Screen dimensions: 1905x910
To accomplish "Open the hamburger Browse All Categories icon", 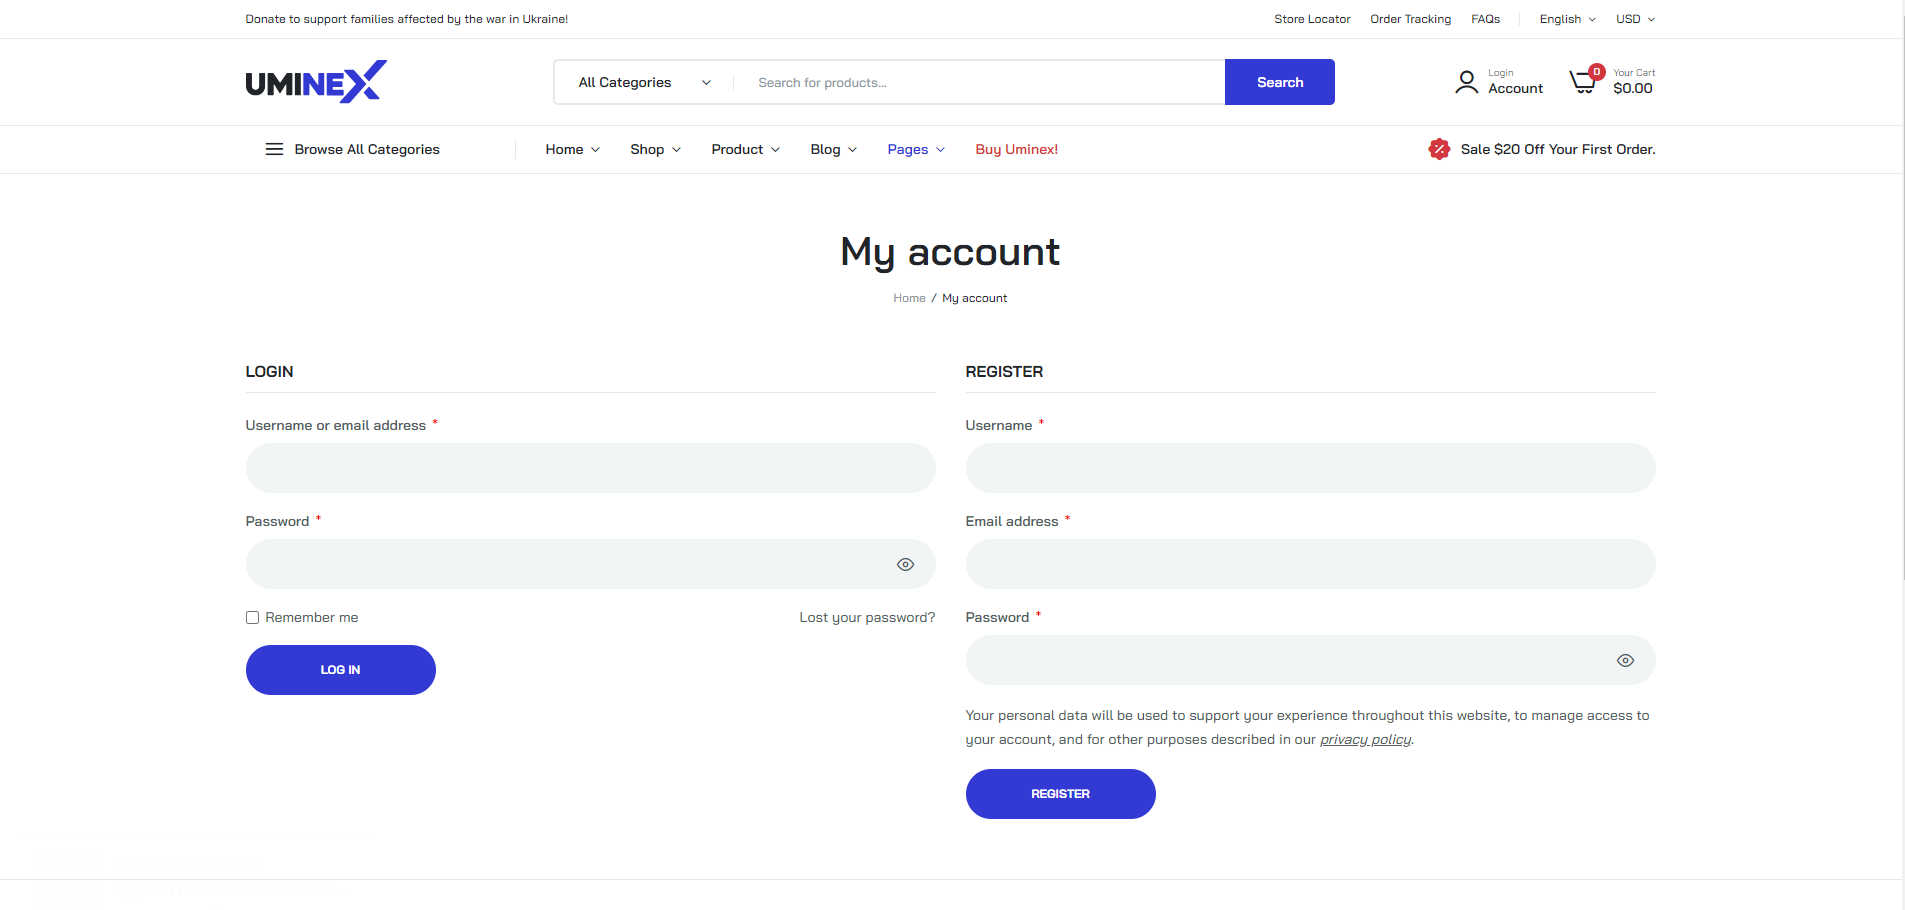I will coord(274,149).
